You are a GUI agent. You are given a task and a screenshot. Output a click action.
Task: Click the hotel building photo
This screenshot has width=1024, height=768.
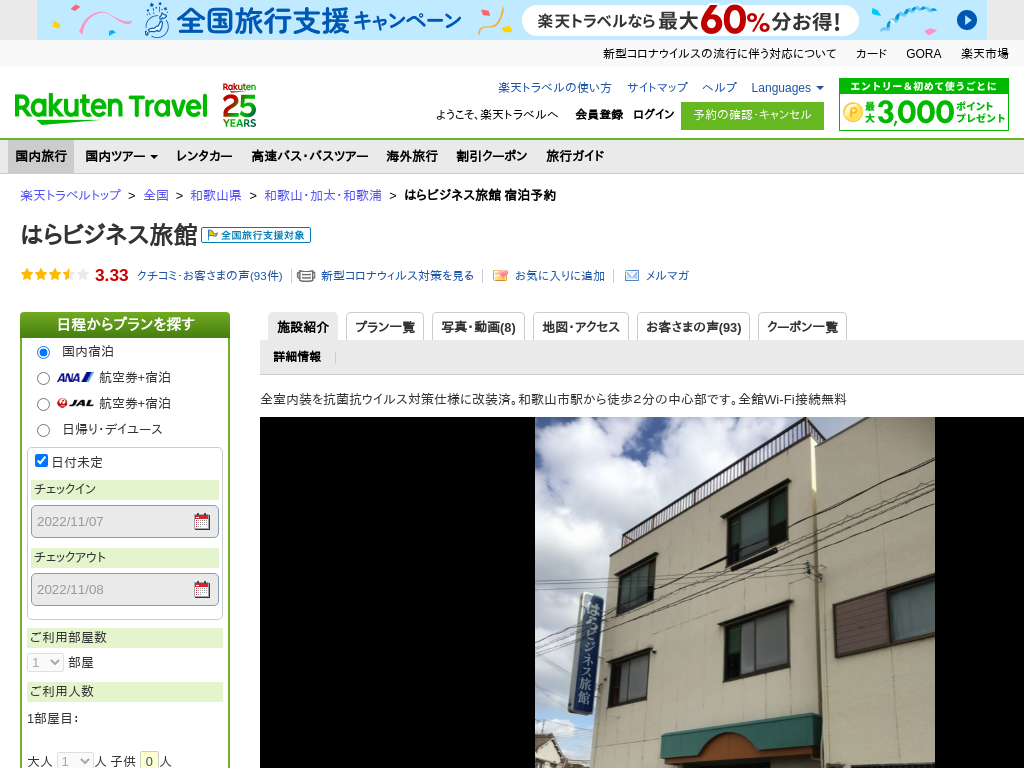pos(735,592)
